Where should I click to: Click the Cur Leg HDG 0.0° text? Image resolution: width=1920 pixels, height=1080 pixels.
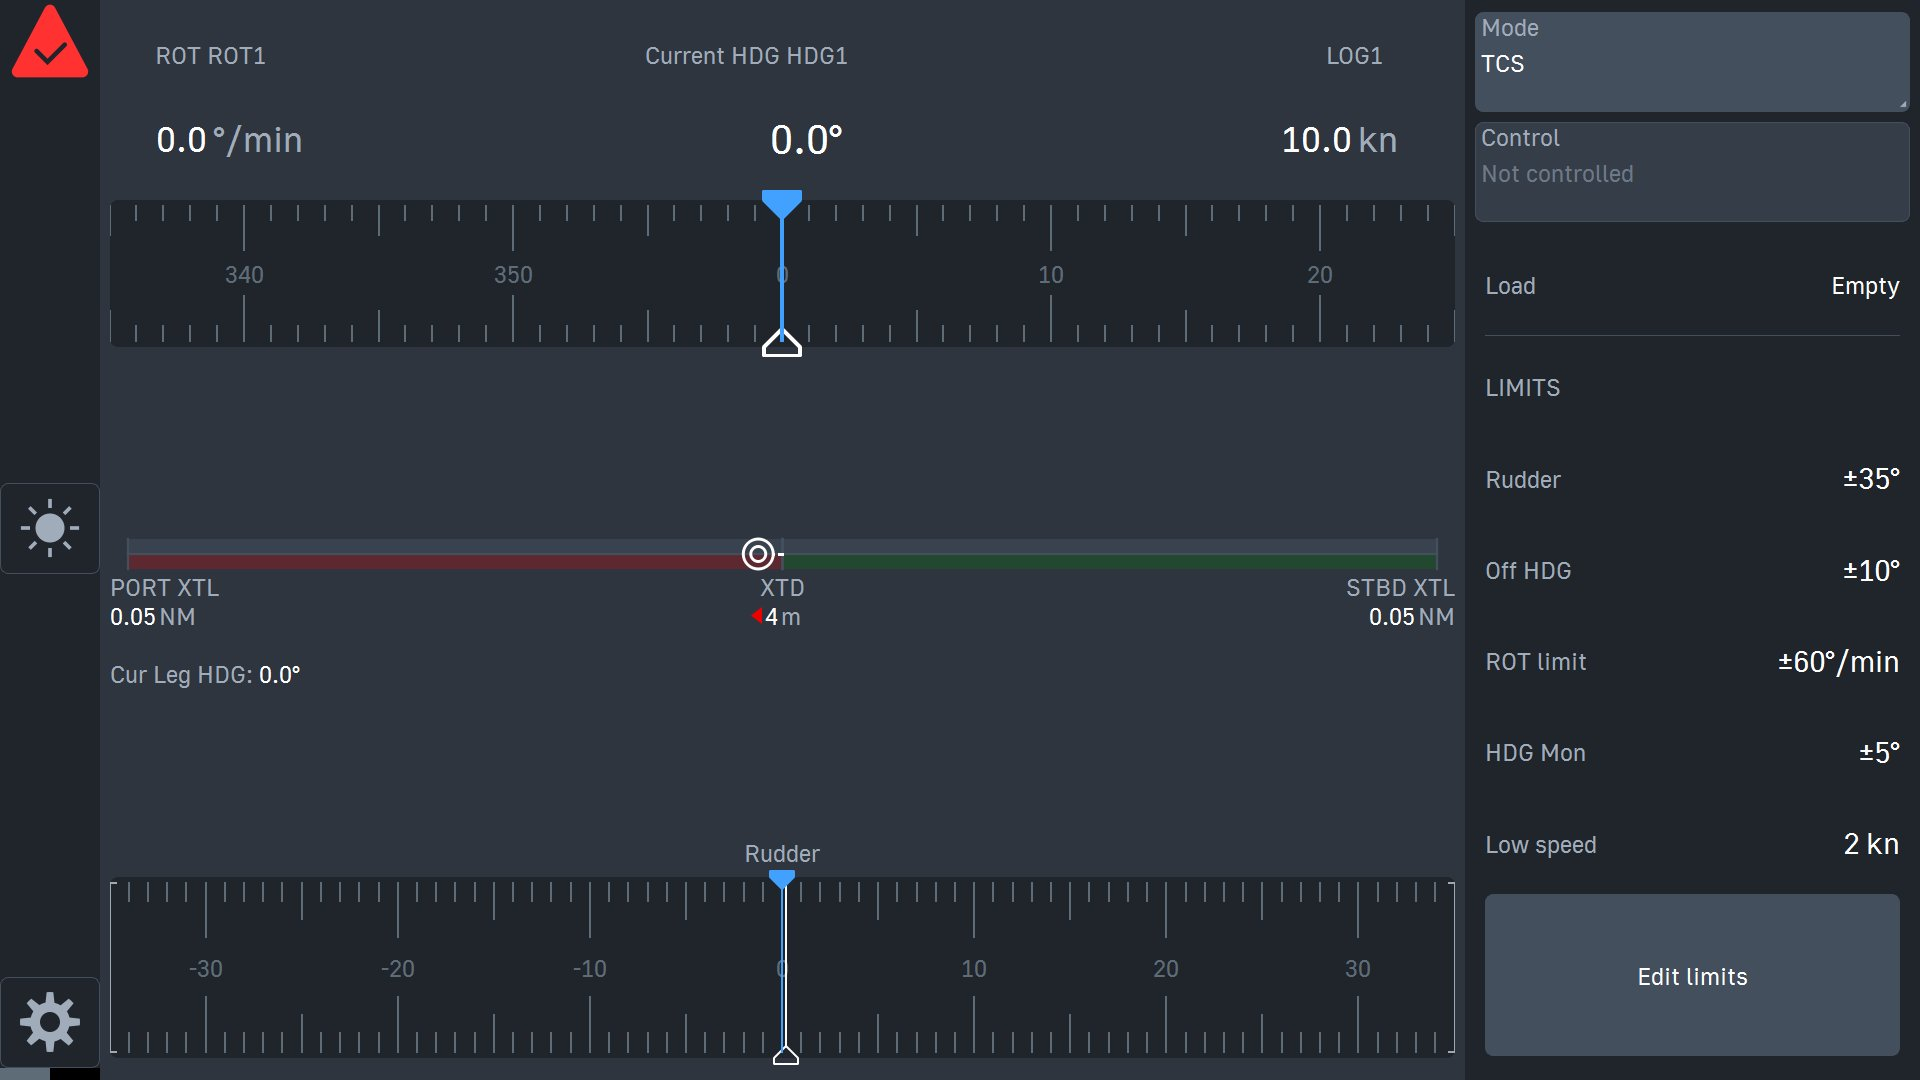coord(205,675)
